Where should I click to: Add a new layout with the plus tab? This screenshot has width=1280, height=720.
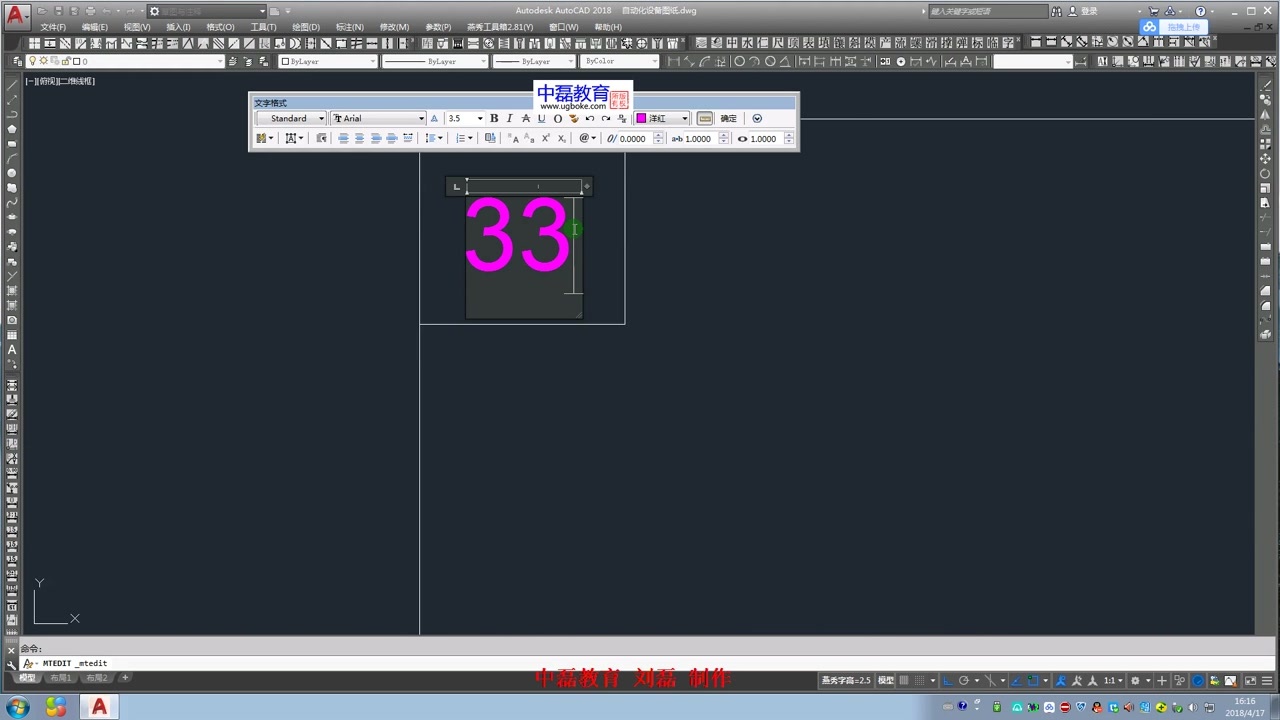pyautogui.click(x=125, y=678)
